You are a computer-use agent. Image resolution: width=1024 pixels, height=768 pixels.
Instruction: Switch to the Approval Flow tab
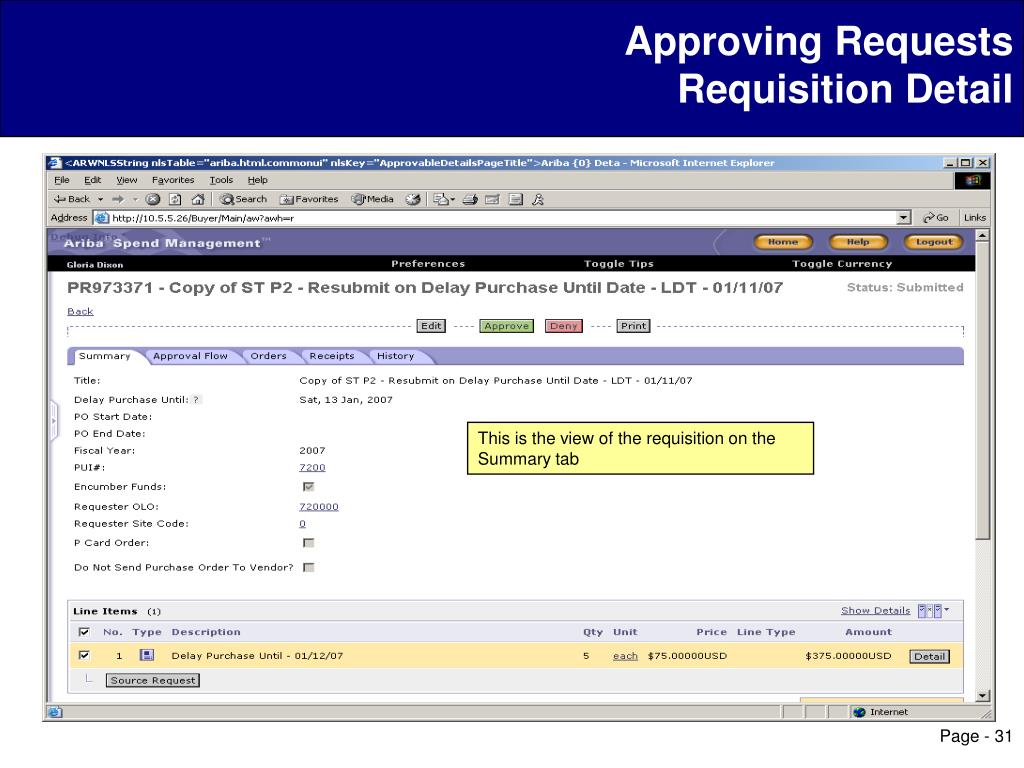pyautogui.click(x=190, y=356)
